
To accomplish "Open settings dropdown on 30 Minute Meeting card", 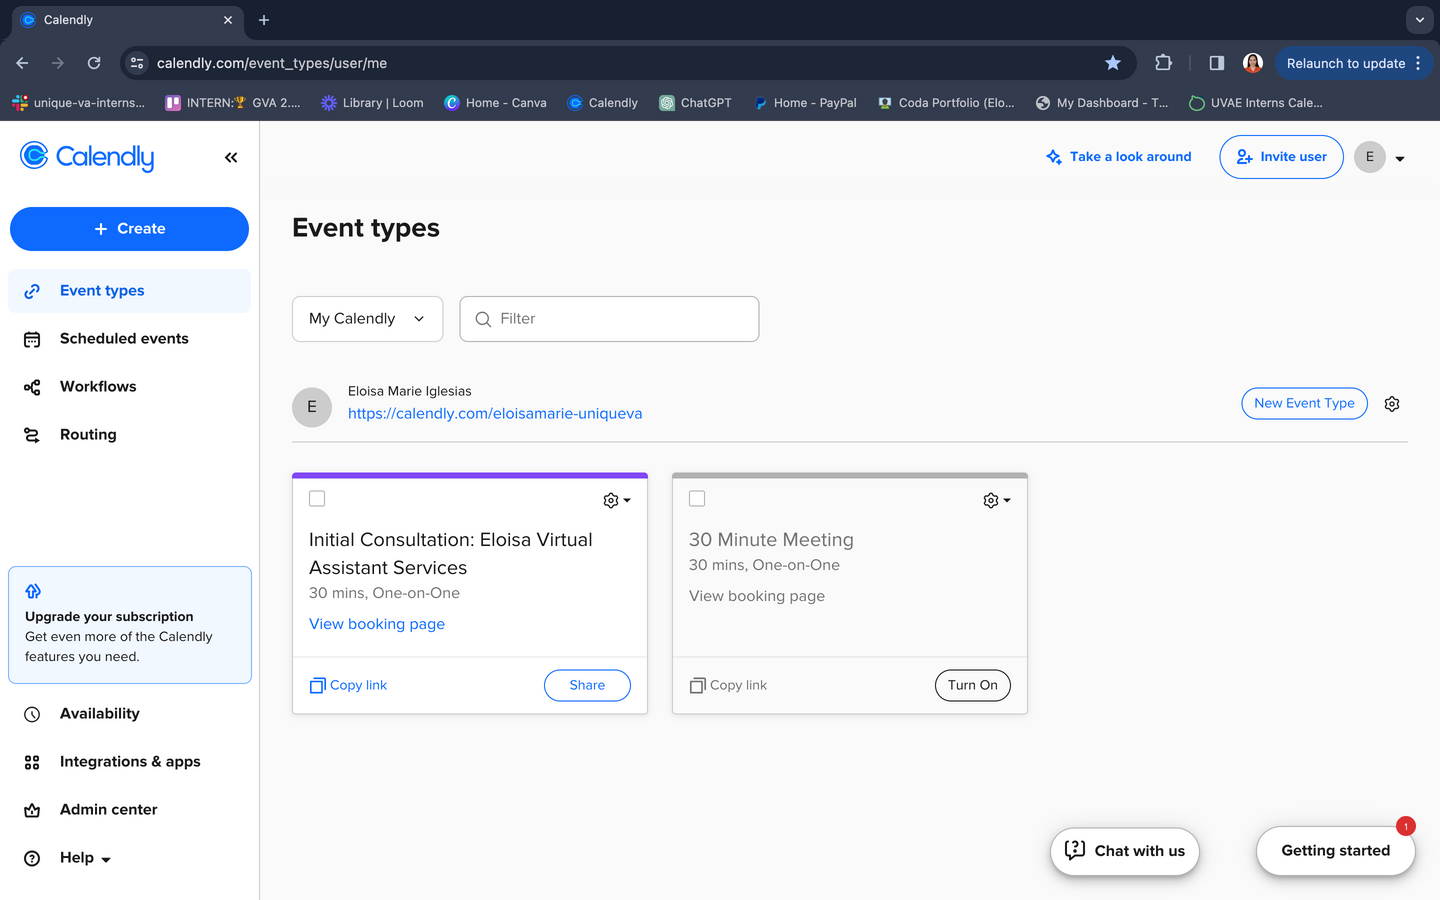I will tap(997, 500).
